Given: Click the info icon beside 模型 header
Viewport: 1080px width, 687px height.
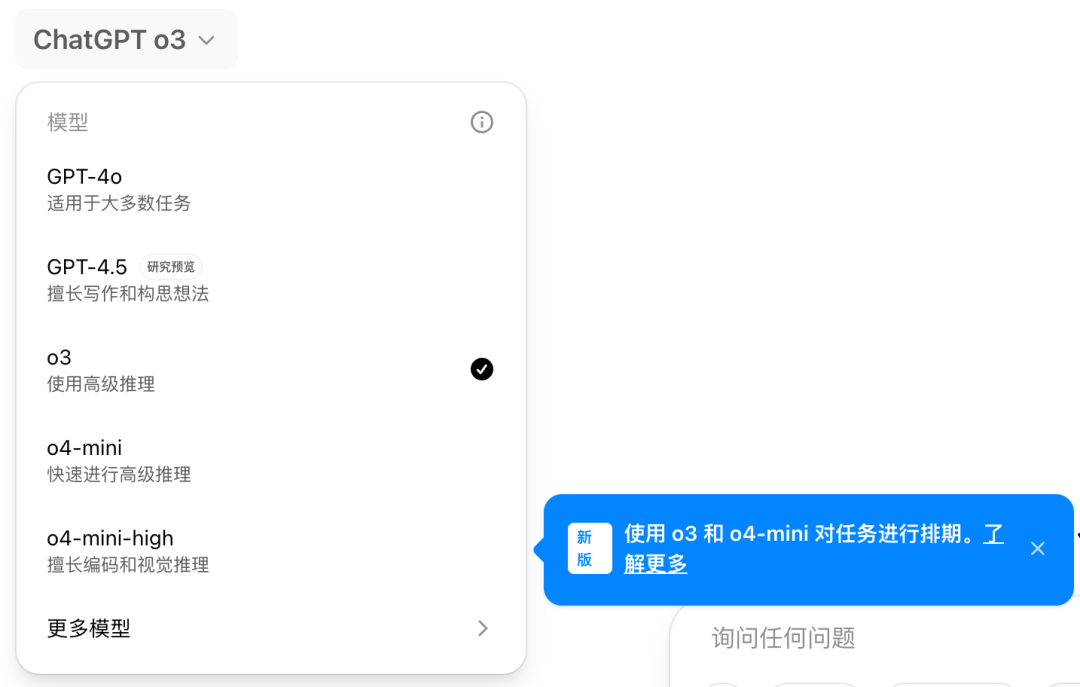Looking at the screenshot, I should 481,122.
